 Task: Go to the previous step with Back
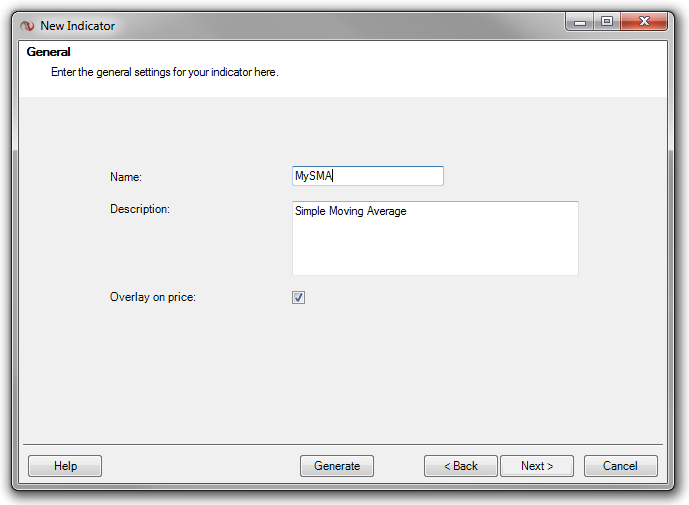tap(460, 466)
